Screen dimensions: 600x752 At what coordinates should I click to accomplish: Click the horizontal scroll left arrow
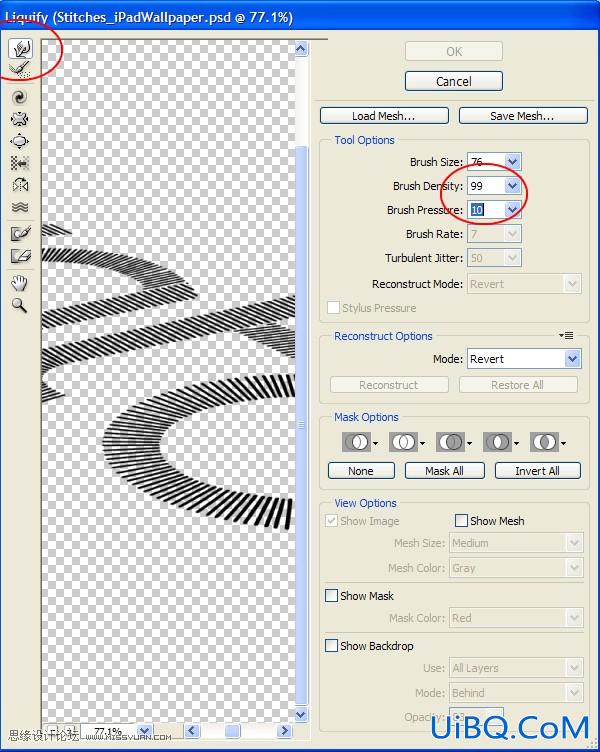coord(192,731)
